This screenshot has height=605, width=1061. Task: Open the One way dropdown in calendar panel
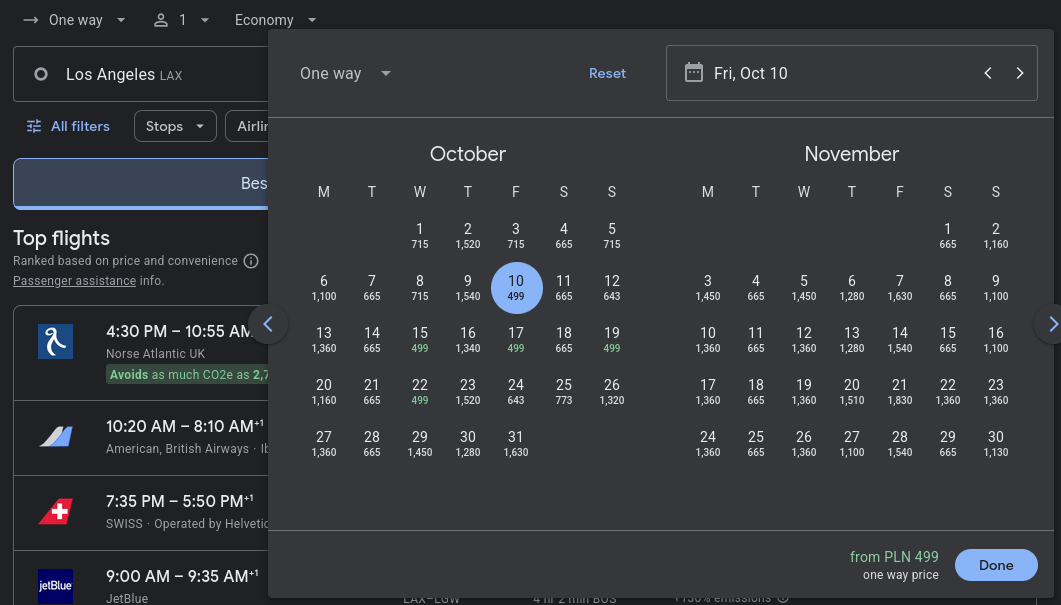click(x=345, y=73)
